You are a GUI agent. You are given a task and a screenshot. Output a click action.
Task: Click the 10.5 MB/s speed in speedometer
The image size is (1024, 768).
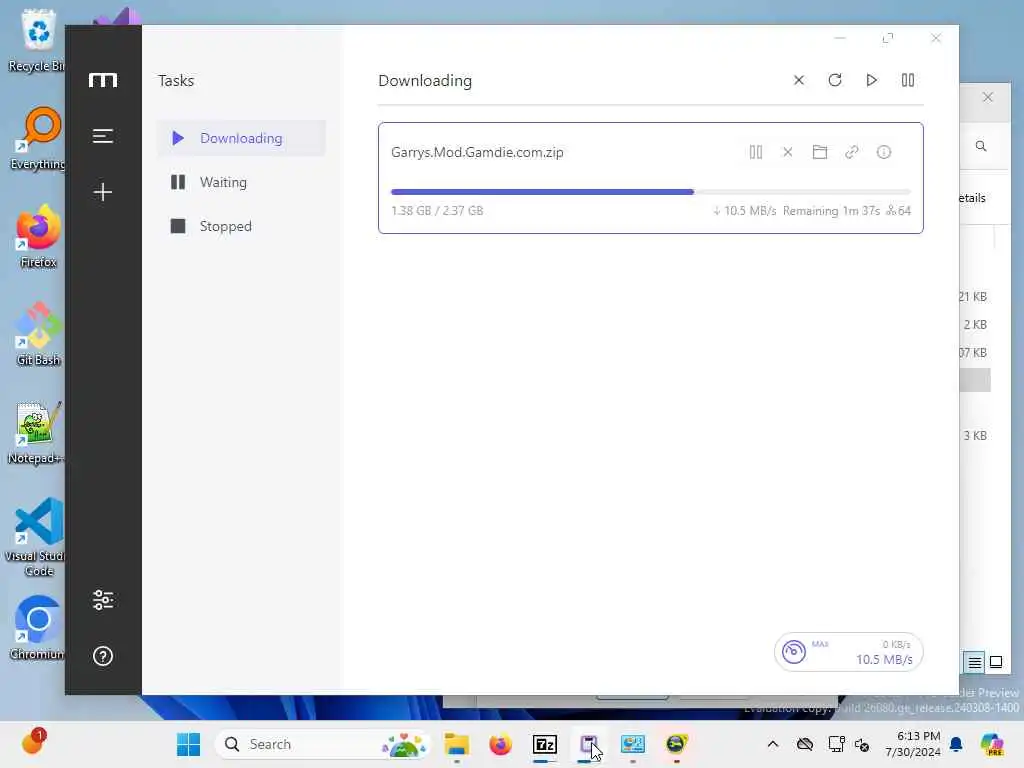point(884,660)
